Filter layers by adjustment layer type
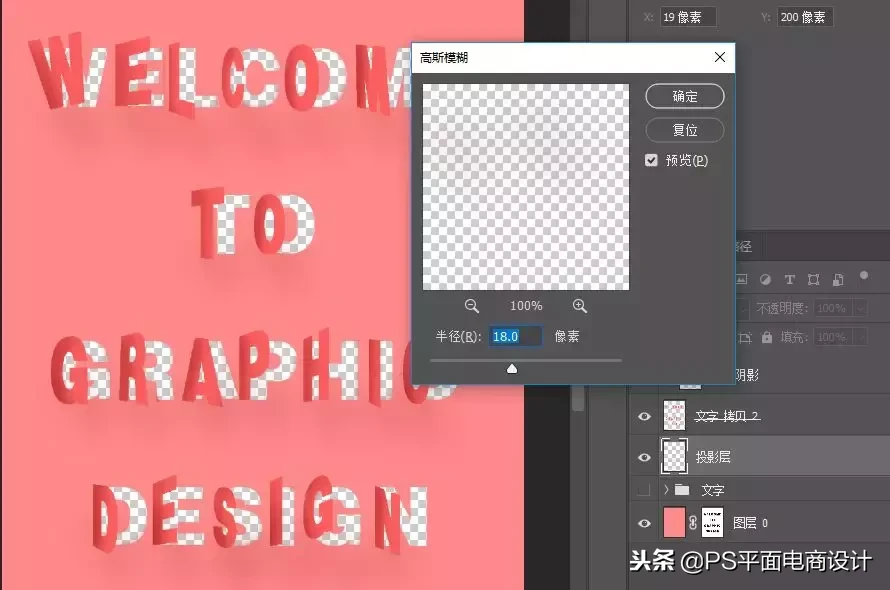 coord(765,279)
